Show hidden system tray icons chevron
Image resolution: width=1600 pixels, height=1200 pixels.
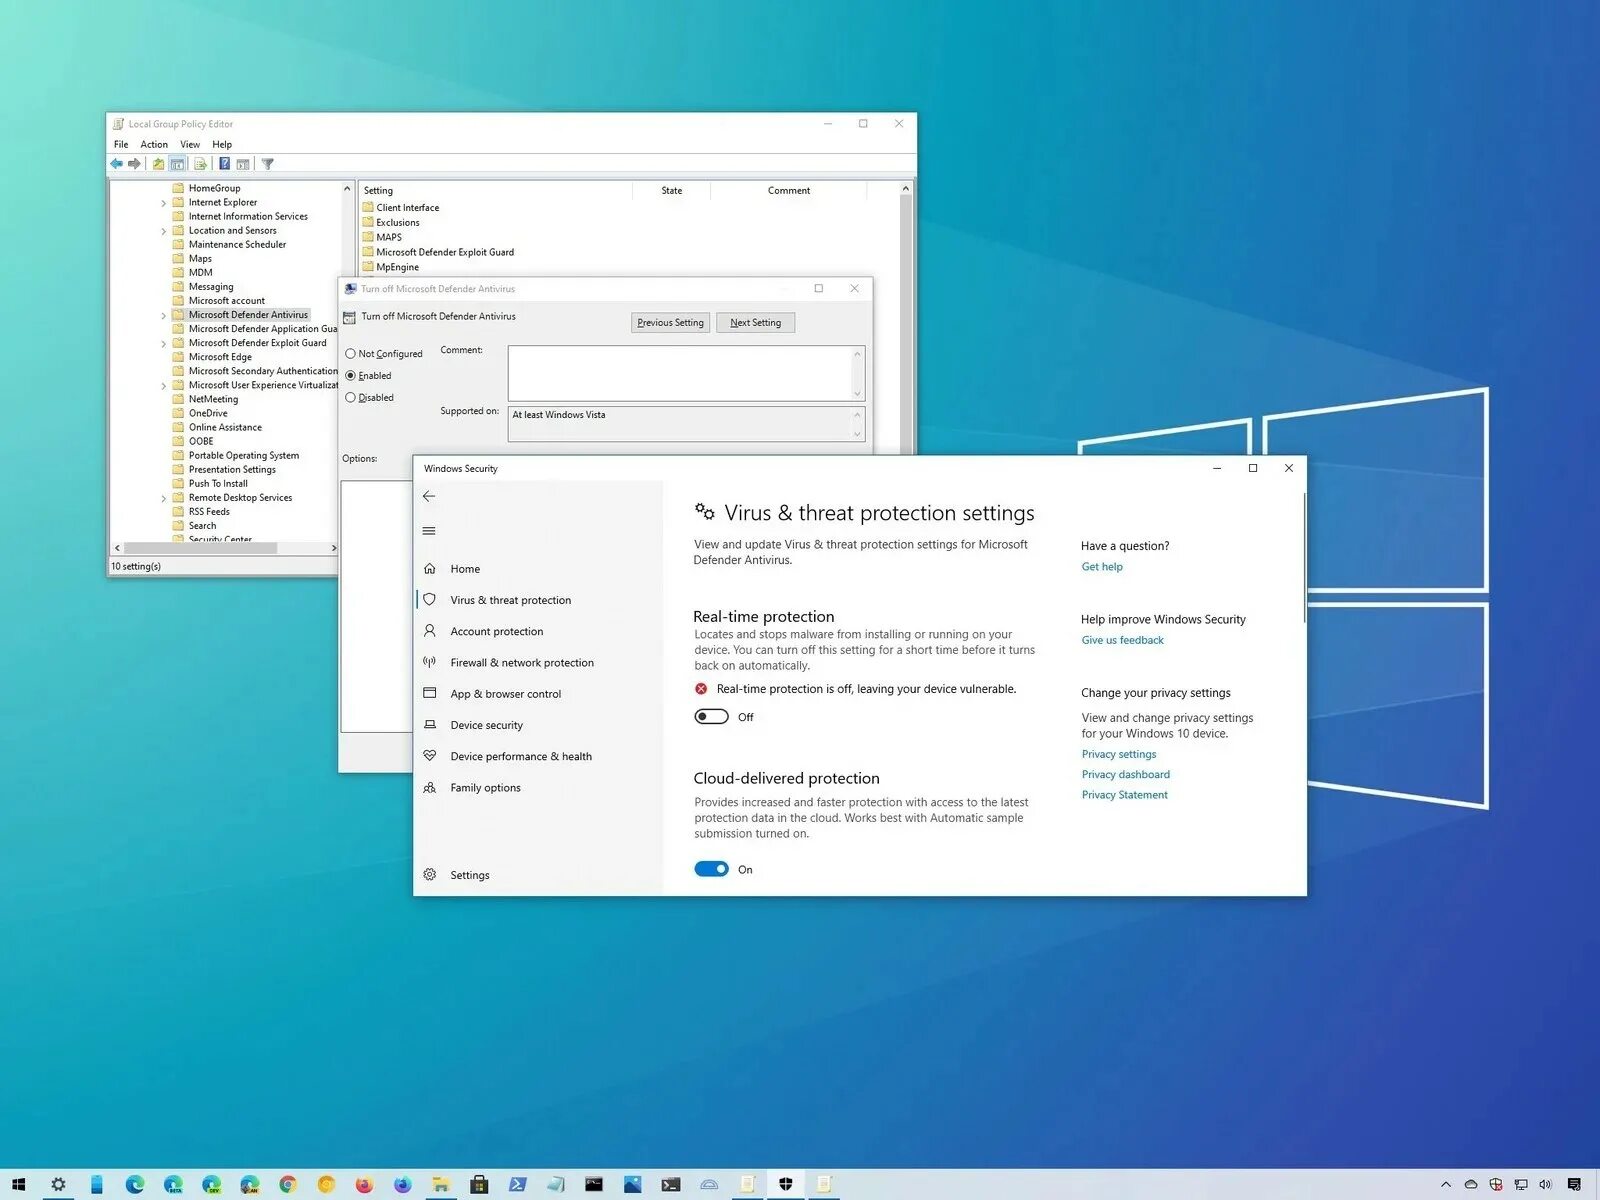coord(1446,1185)
